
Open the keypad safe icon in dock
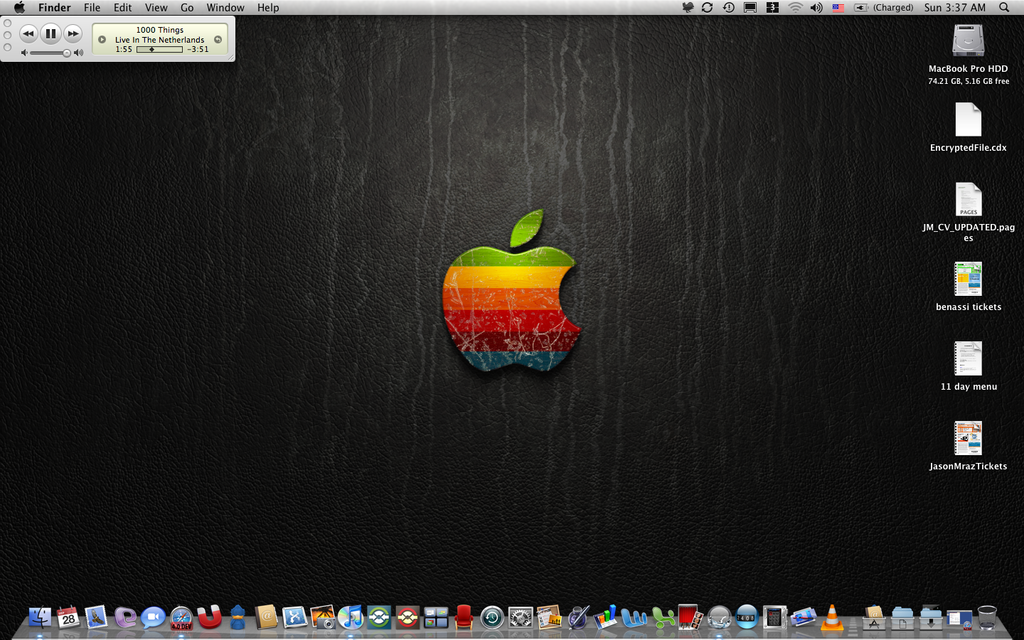(775, 617)
